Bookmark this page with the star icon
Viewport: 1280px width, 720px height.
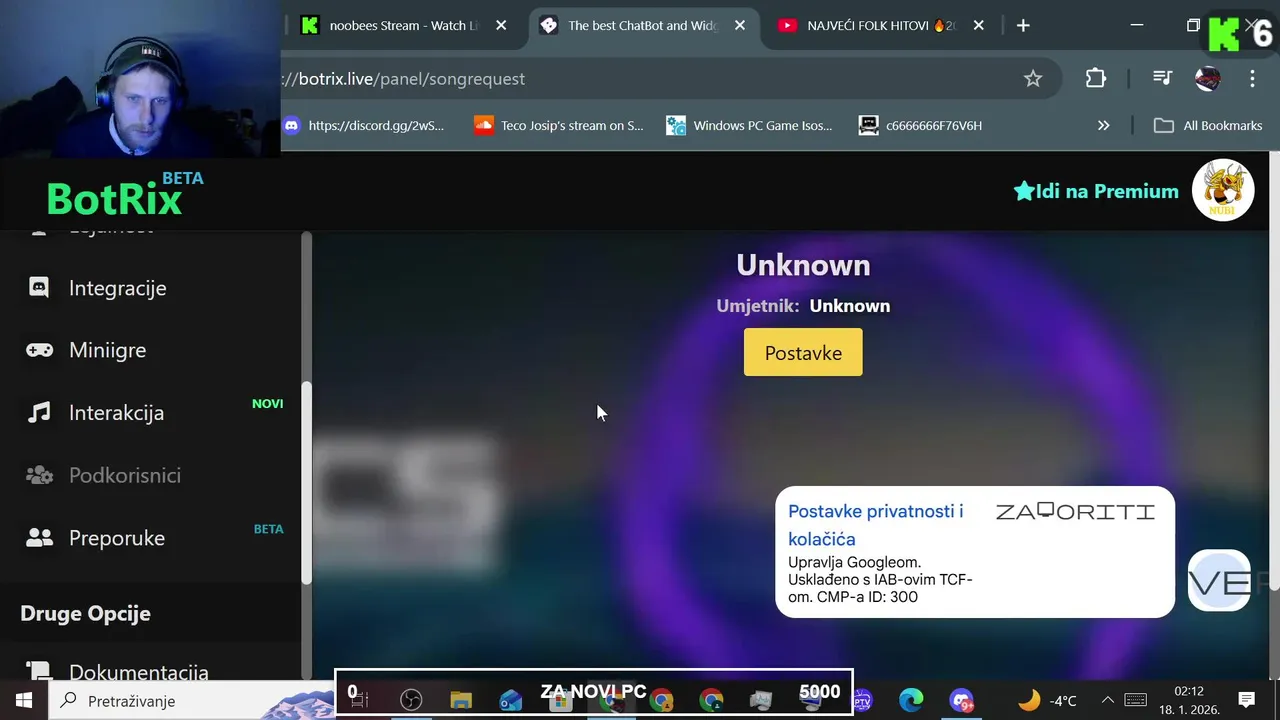[x=1033, y=78]
